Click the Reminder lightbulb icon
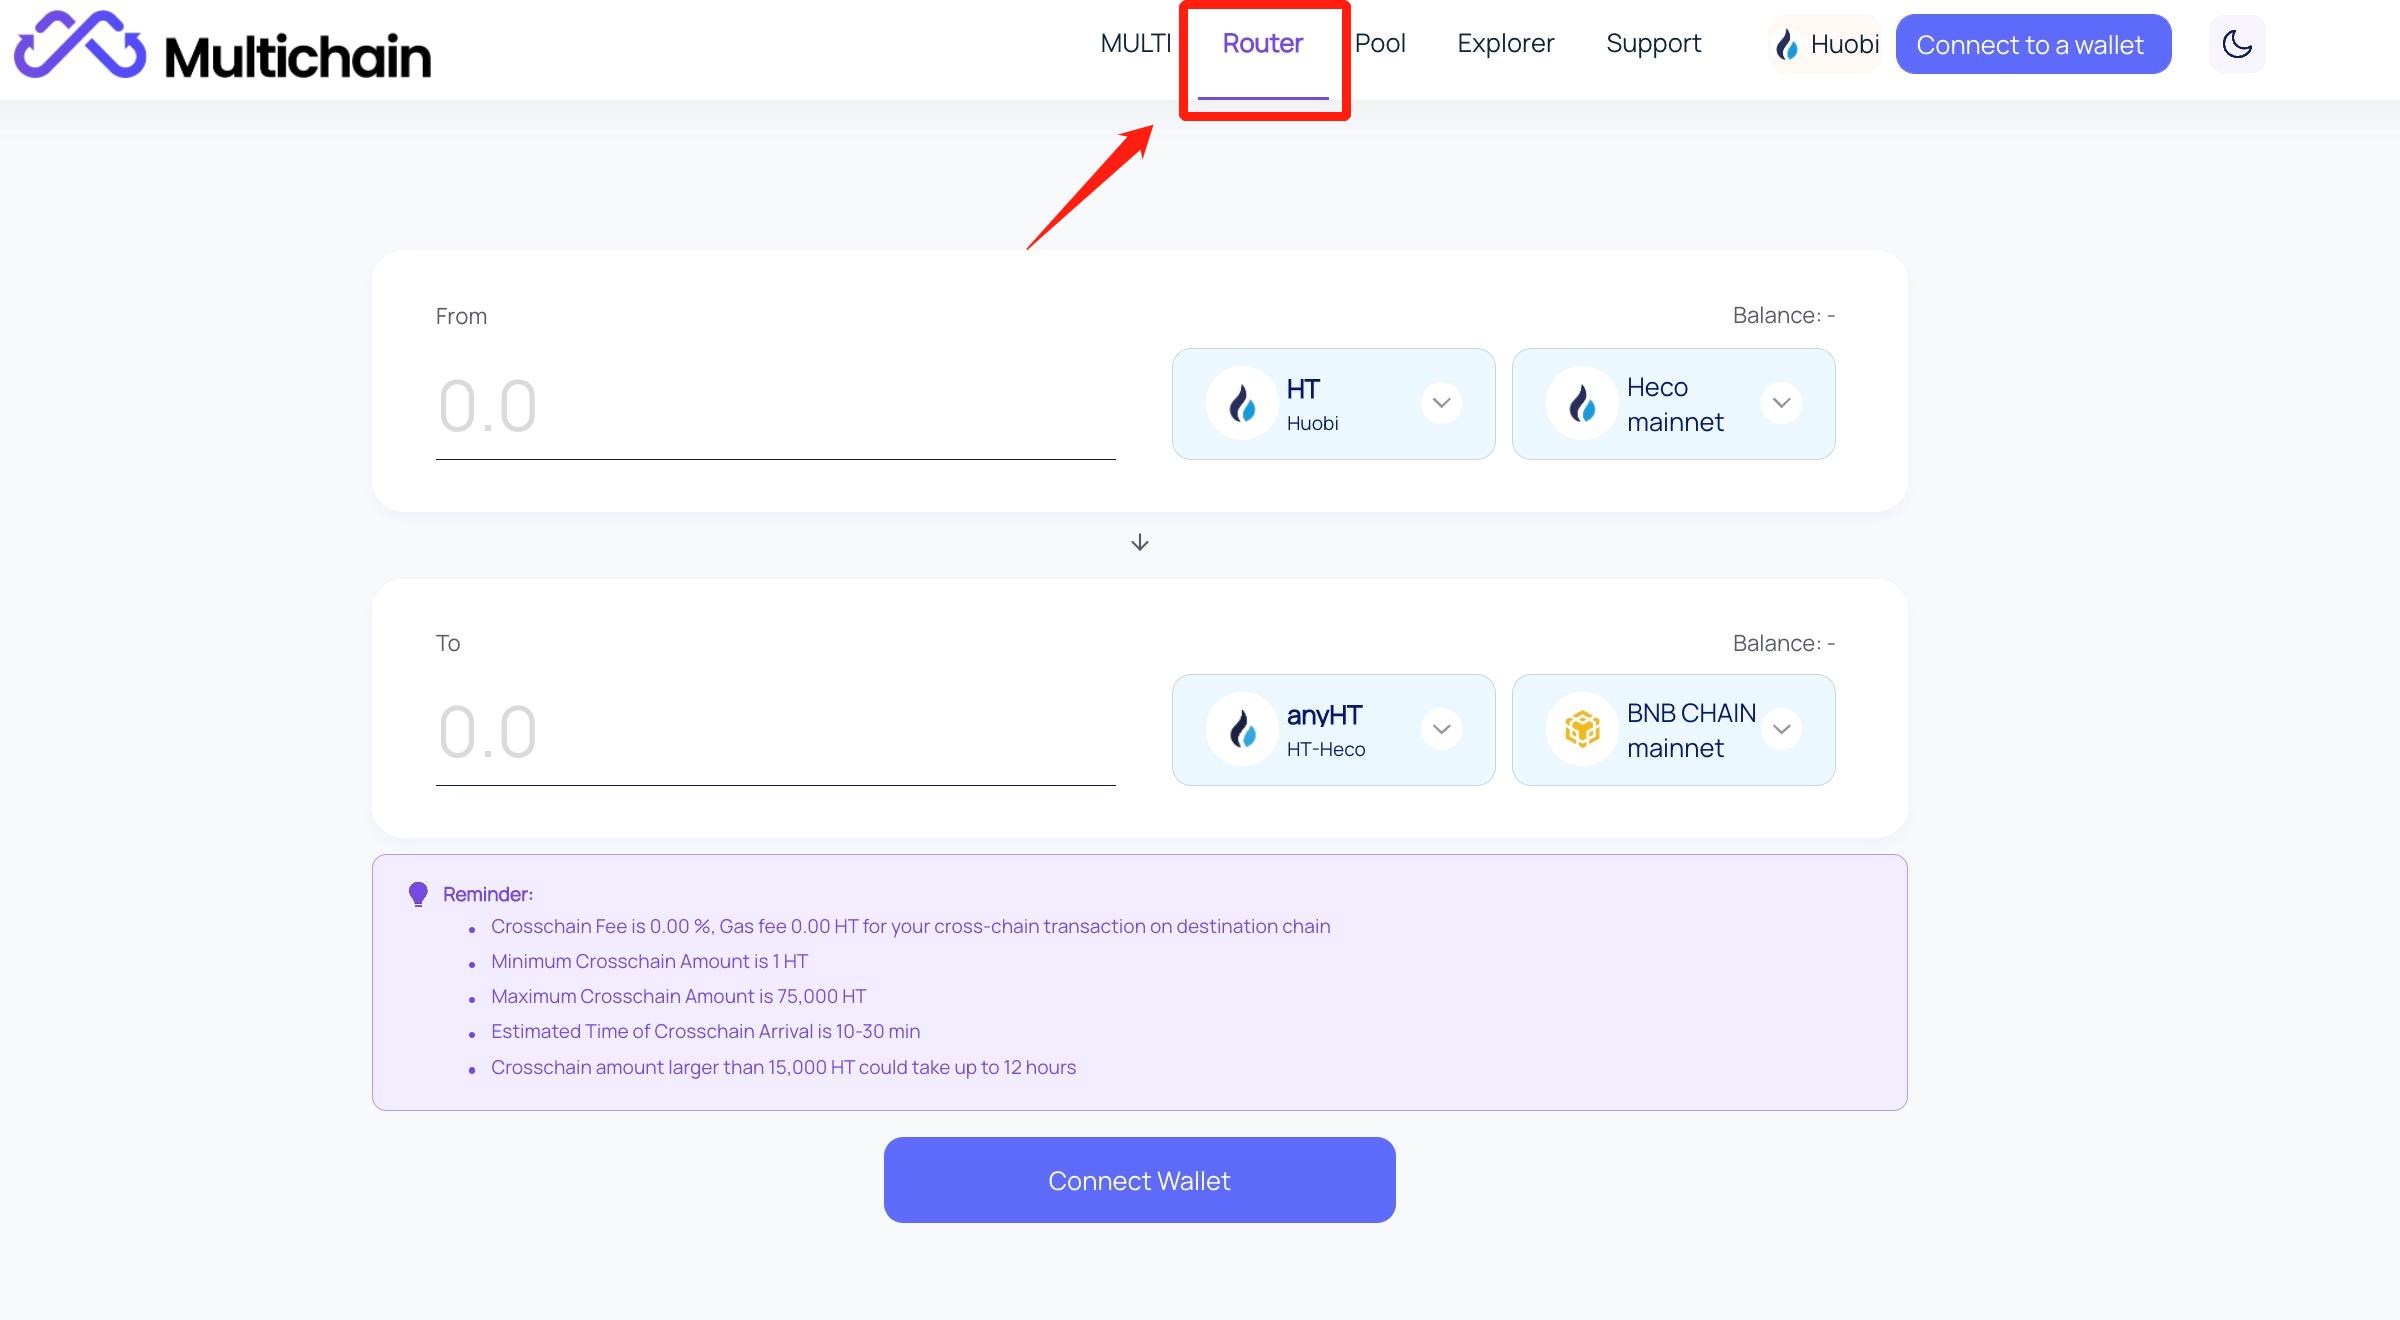Screen dimensions: 2400x1320 point(418,894)
